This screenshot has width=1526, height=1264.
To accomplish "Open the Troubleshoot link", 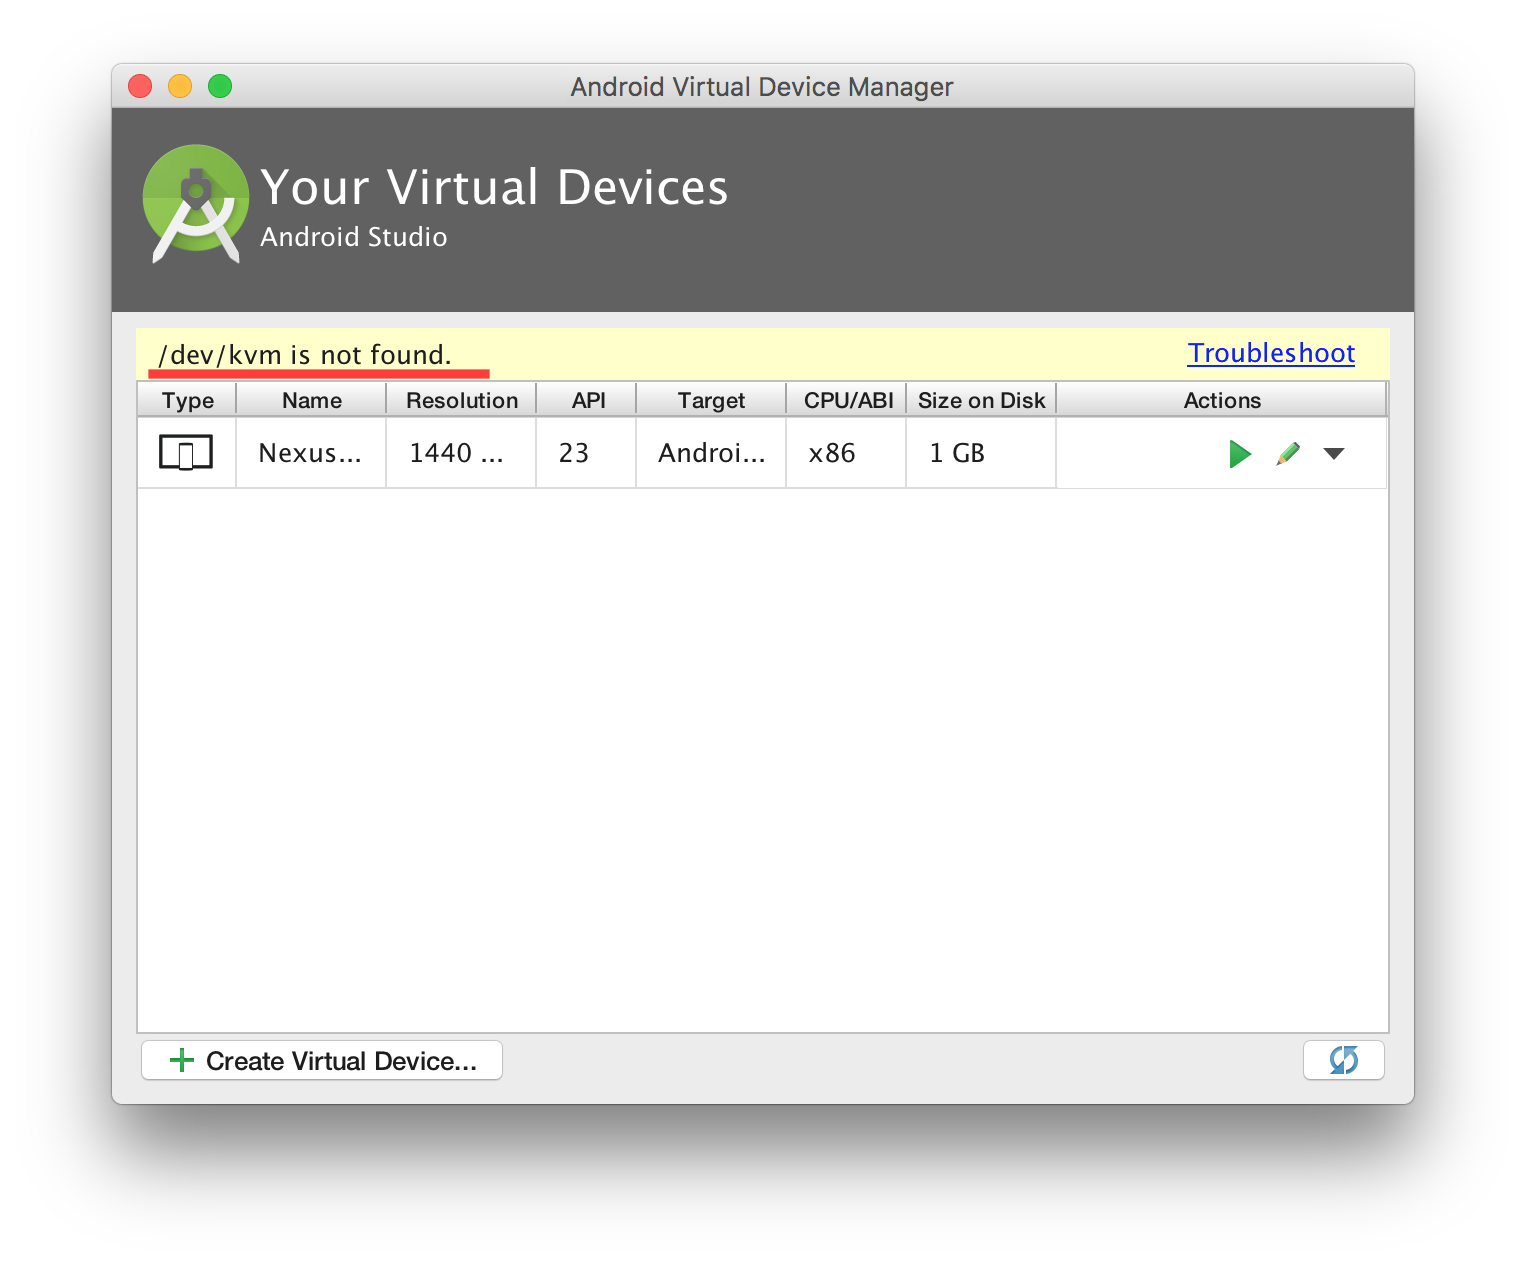I will [1270, 353].
